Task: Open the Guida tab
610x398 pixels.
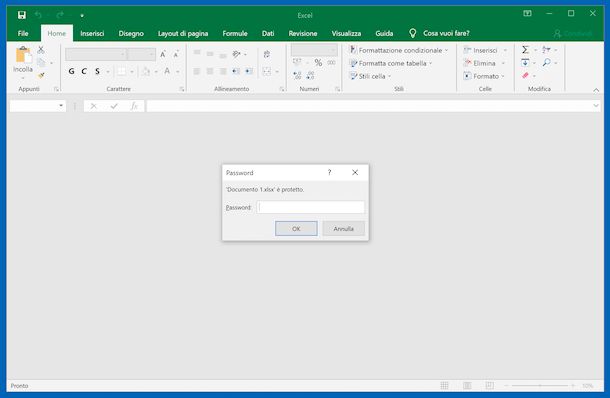Action: click(384, 33)
